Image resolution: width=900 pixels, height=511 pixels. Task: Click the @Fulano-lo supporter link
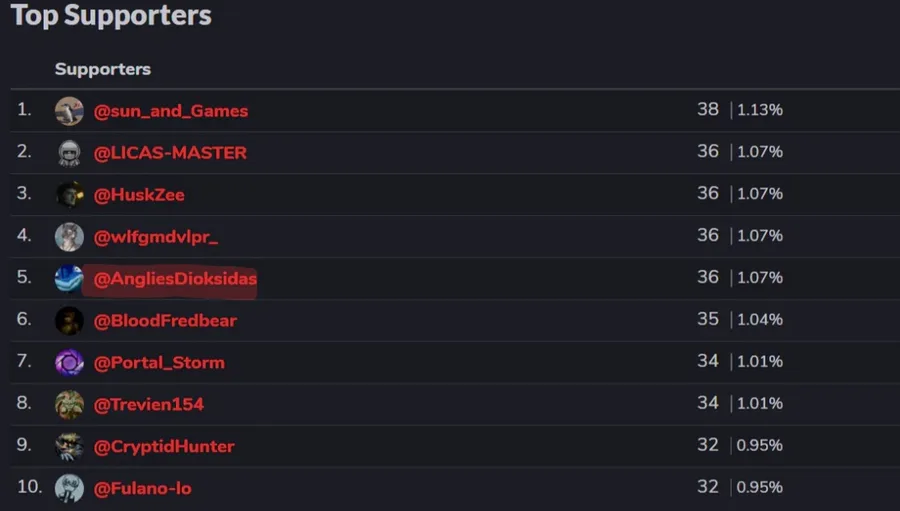pyautogui.click(x=142, y=488)
